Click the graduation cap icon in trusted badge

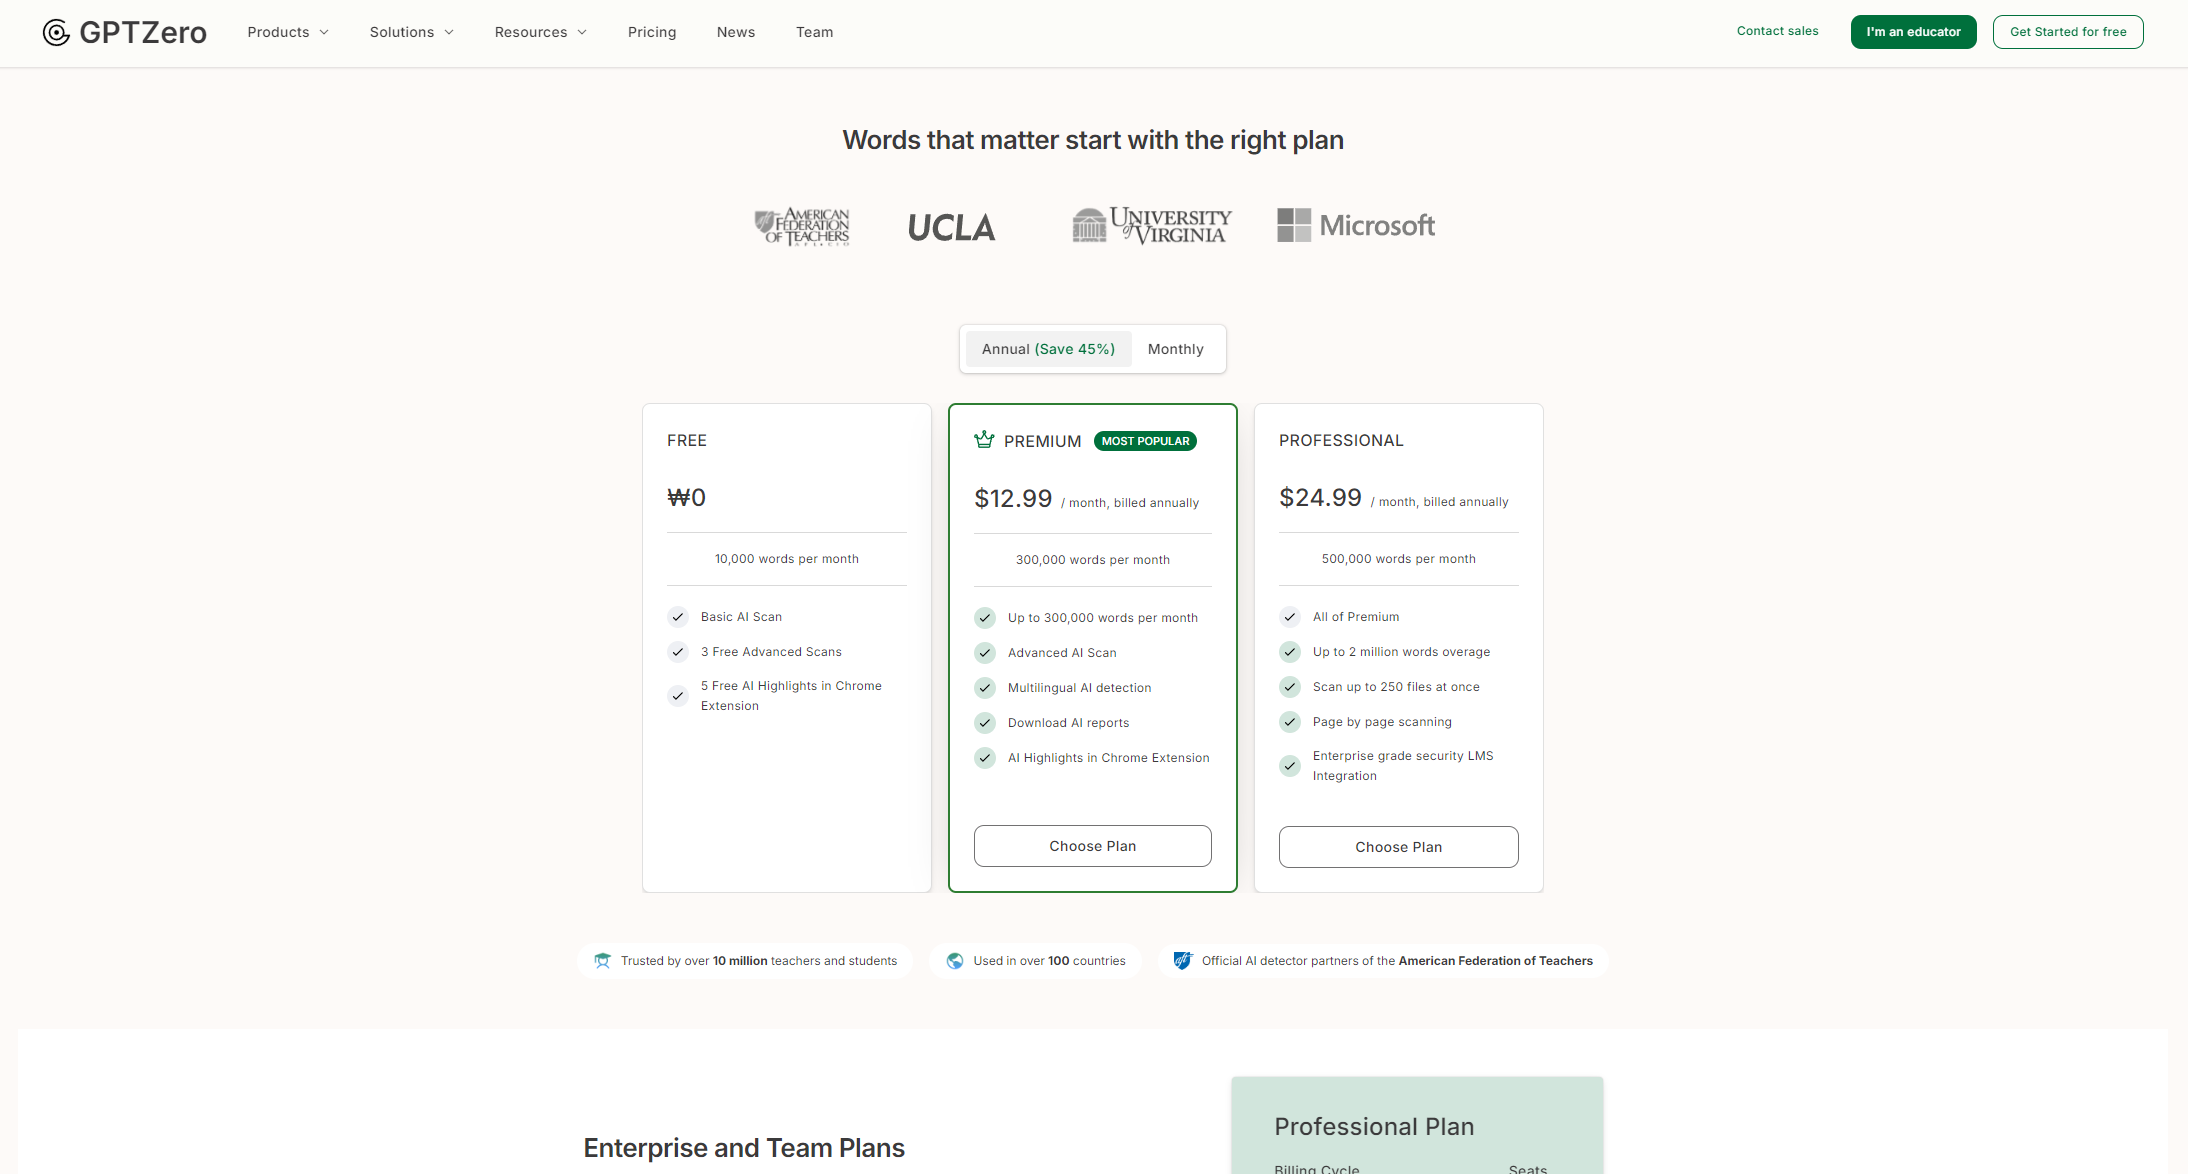pos(602,961)
